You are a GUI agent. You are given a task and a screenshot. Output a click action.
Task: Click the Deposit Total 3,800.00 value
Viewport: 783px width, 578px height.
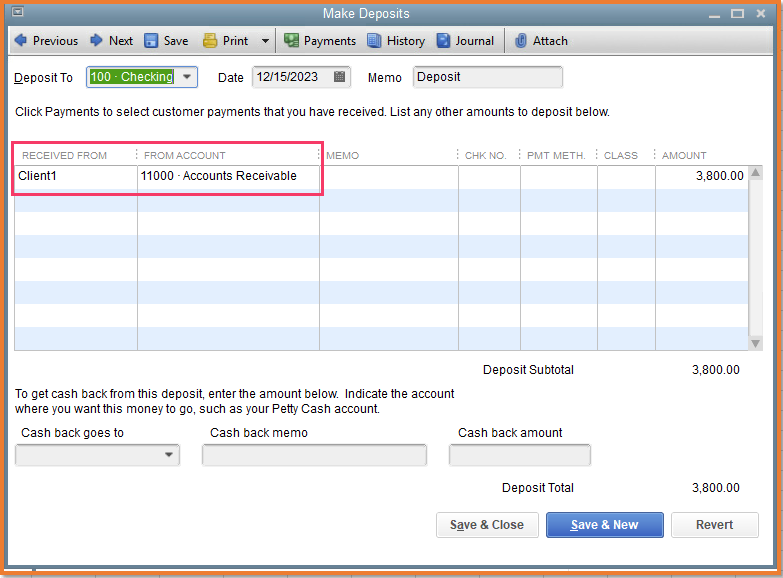tap(716, 488)
